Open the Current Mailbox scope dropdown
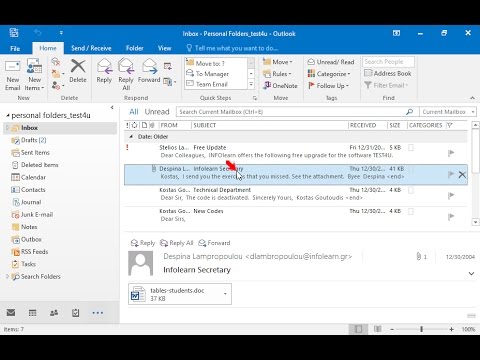 (448, 112)
